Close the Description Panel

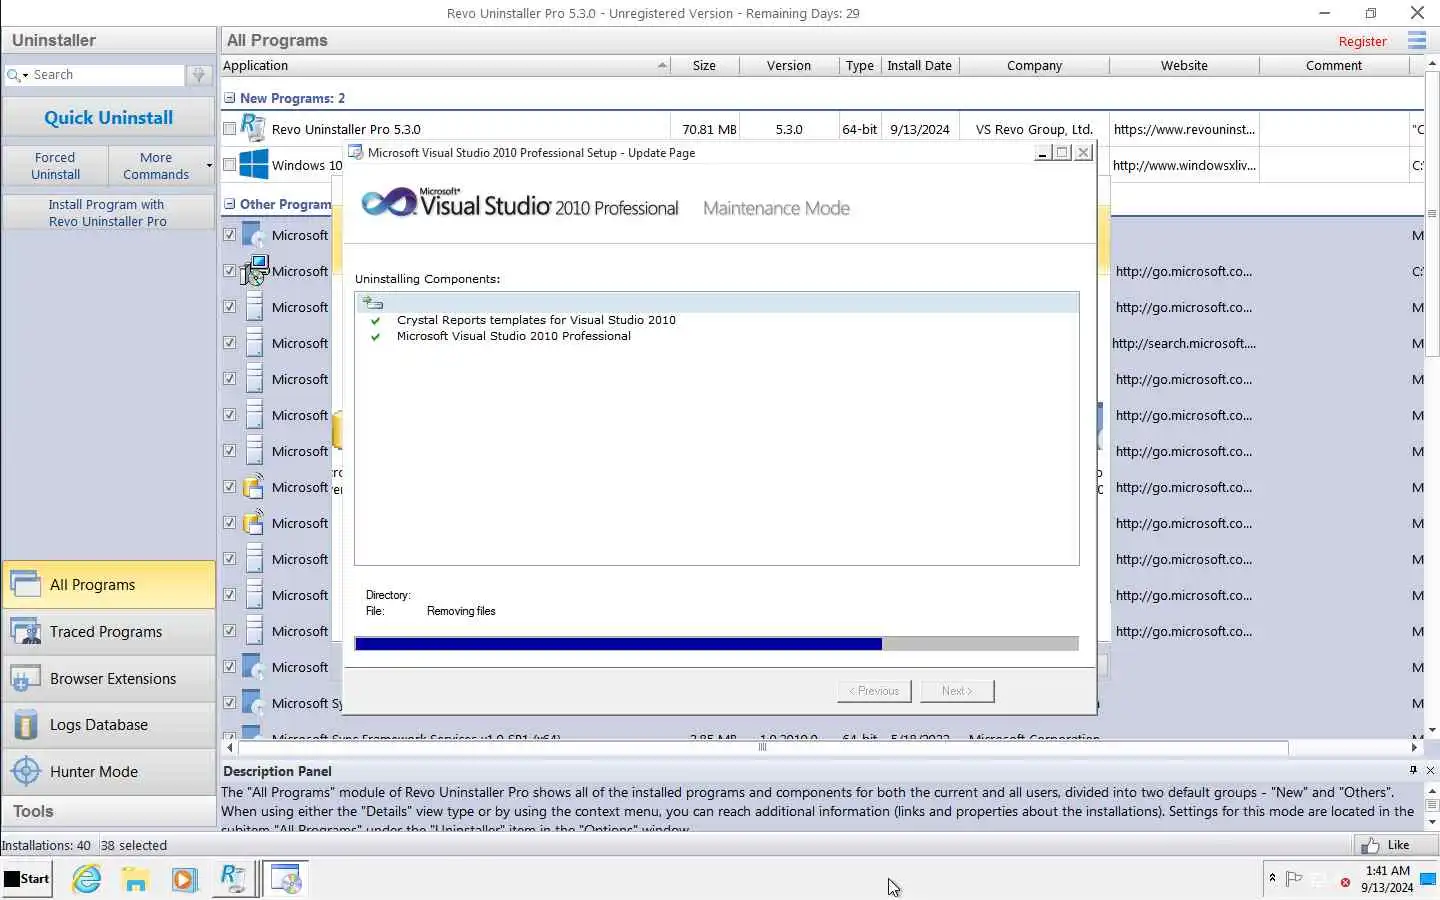[1430, 770]
